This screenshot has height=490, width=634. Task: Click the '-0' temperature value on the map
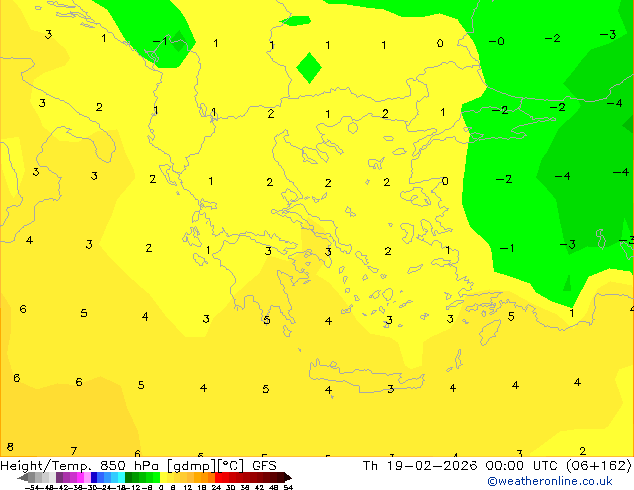[x=497, y=41]
